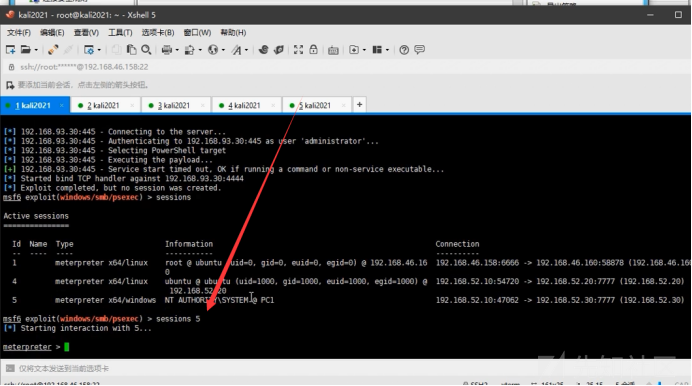Click the add-session arrow icon in hint bar
Viewport: 692px width, 386px height.
pyautogui.click(x=10, y=85)
